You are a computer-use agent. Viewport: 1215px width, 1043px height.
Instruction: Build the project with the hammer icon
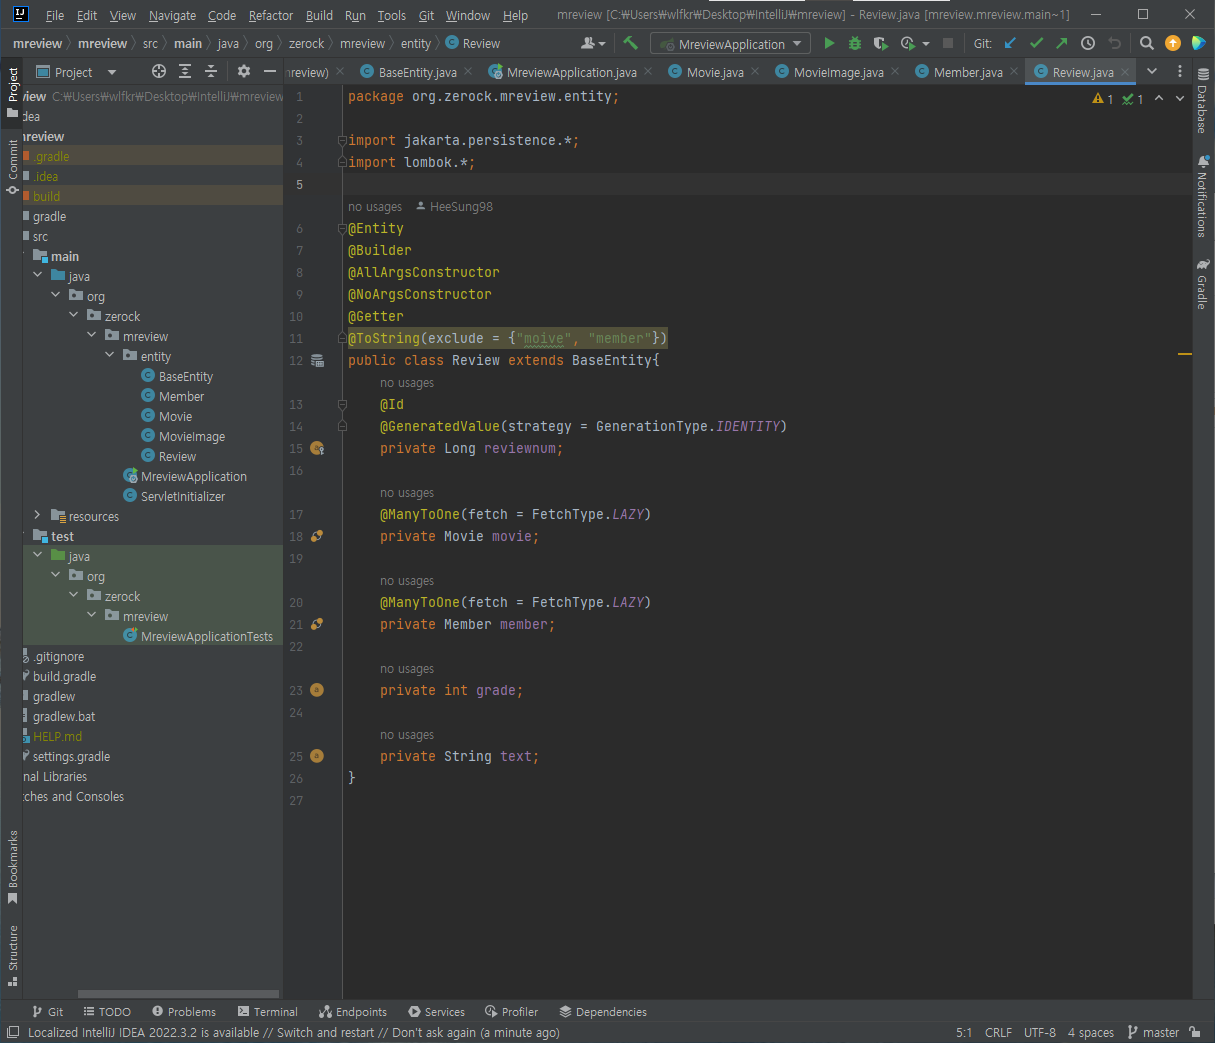(630, 43)
